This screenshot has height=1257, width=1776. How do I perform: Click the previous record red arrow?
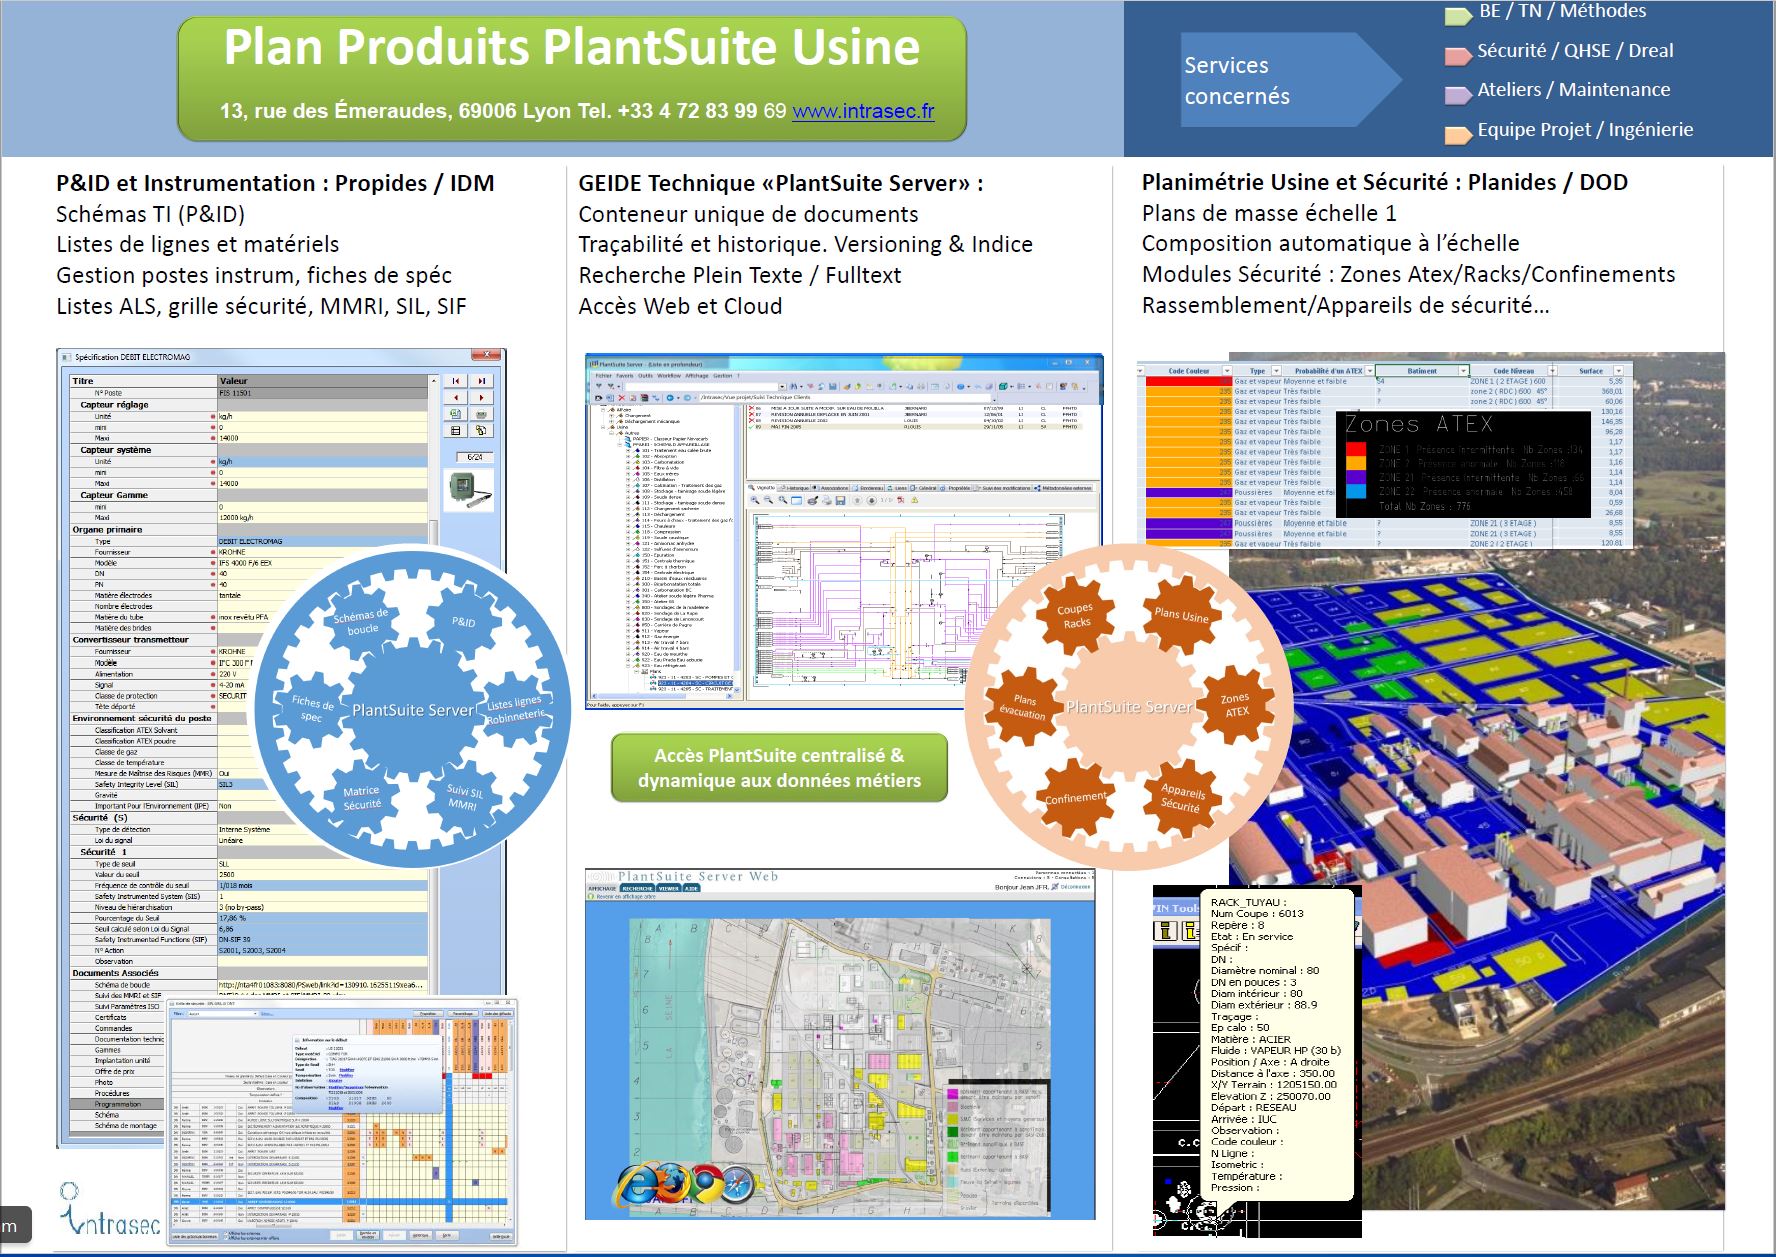tap(455, 398)
